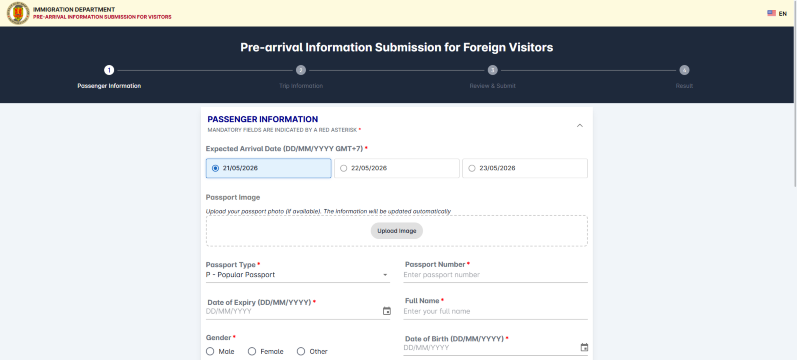Go to Passenger Information step label
Image resolution: width=797 pixels, height=360 pixels.
tap(109, 86)
